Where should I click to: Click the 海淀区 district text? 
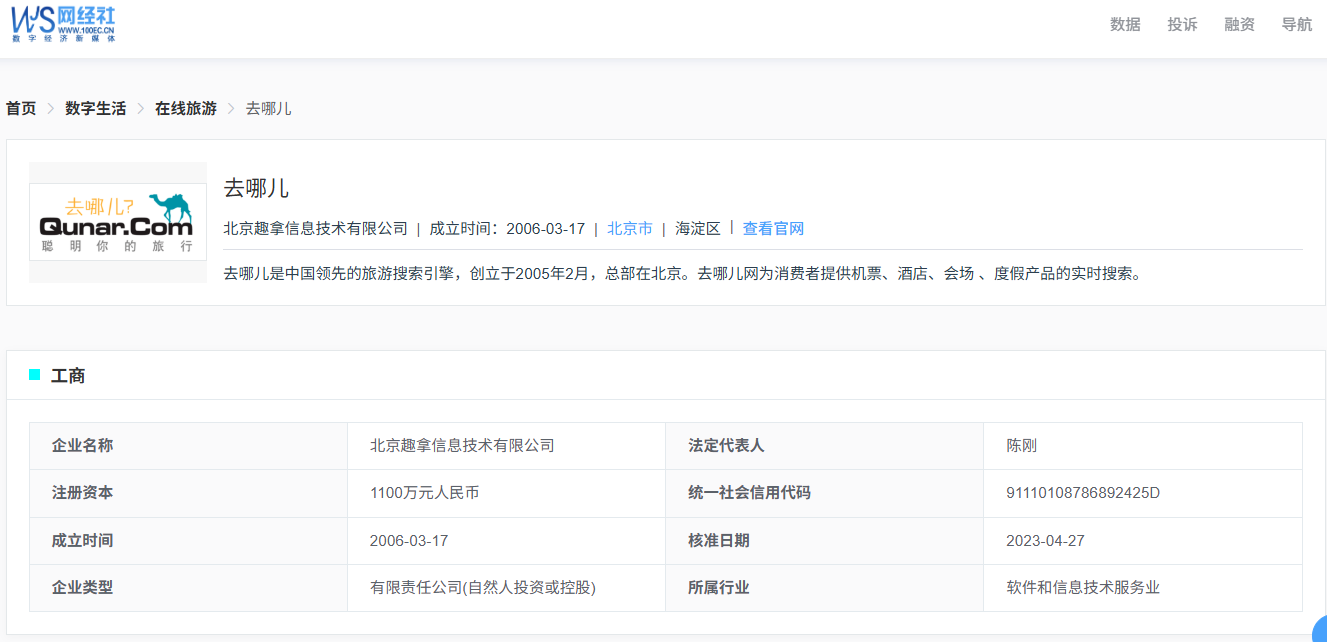pos(698,228)
